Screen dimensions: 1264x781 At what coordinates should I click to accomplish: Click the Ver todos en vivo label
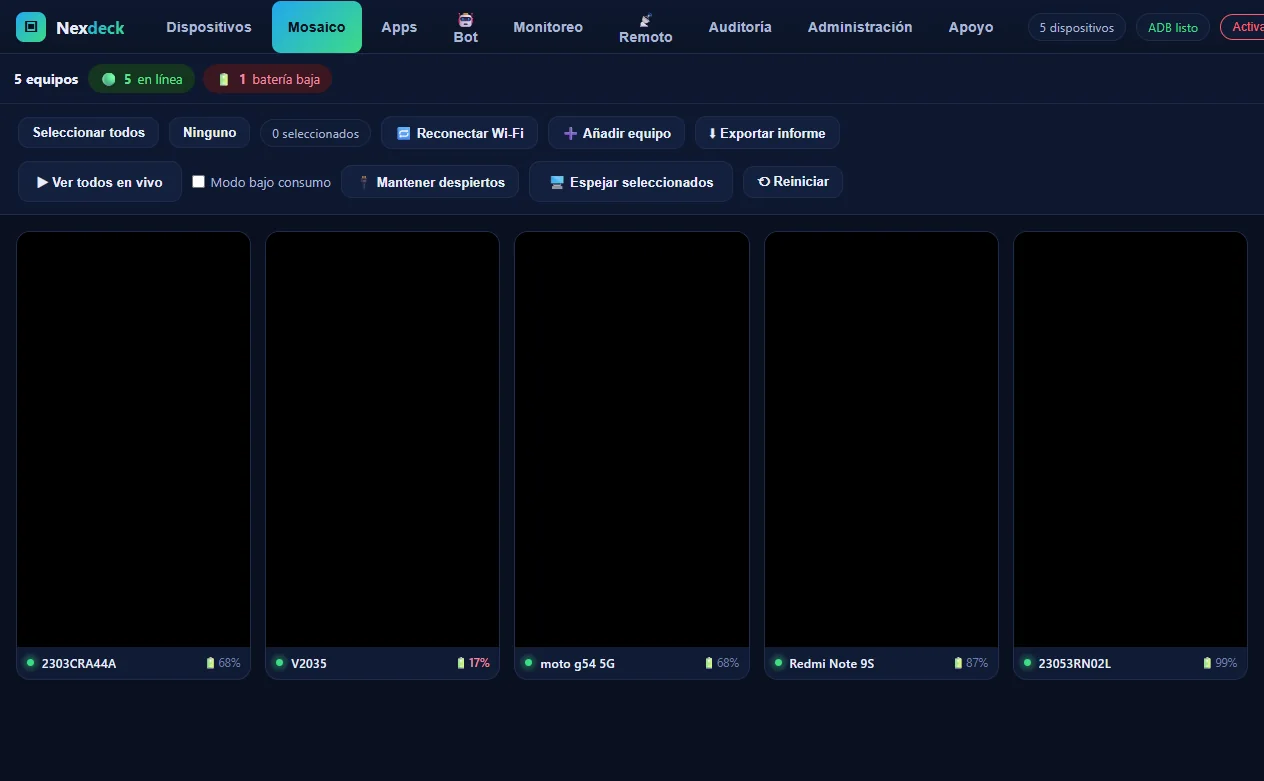pos(107,182)
